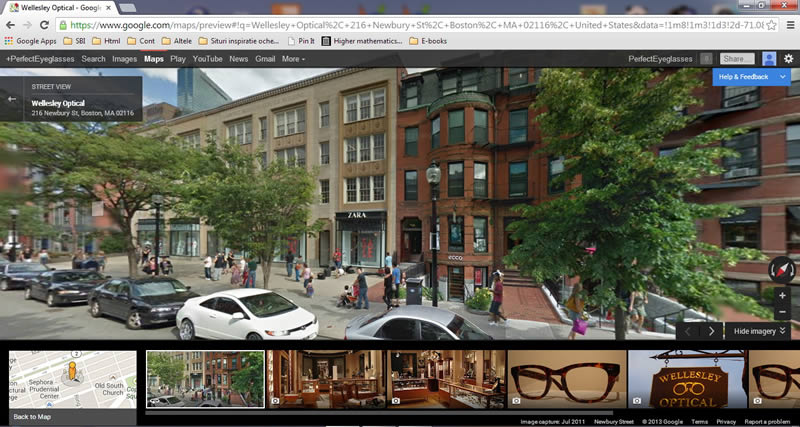Select the Wellesley Optical browser tab
This screenshot has width=800, height=427.
[x=60, y=8]
